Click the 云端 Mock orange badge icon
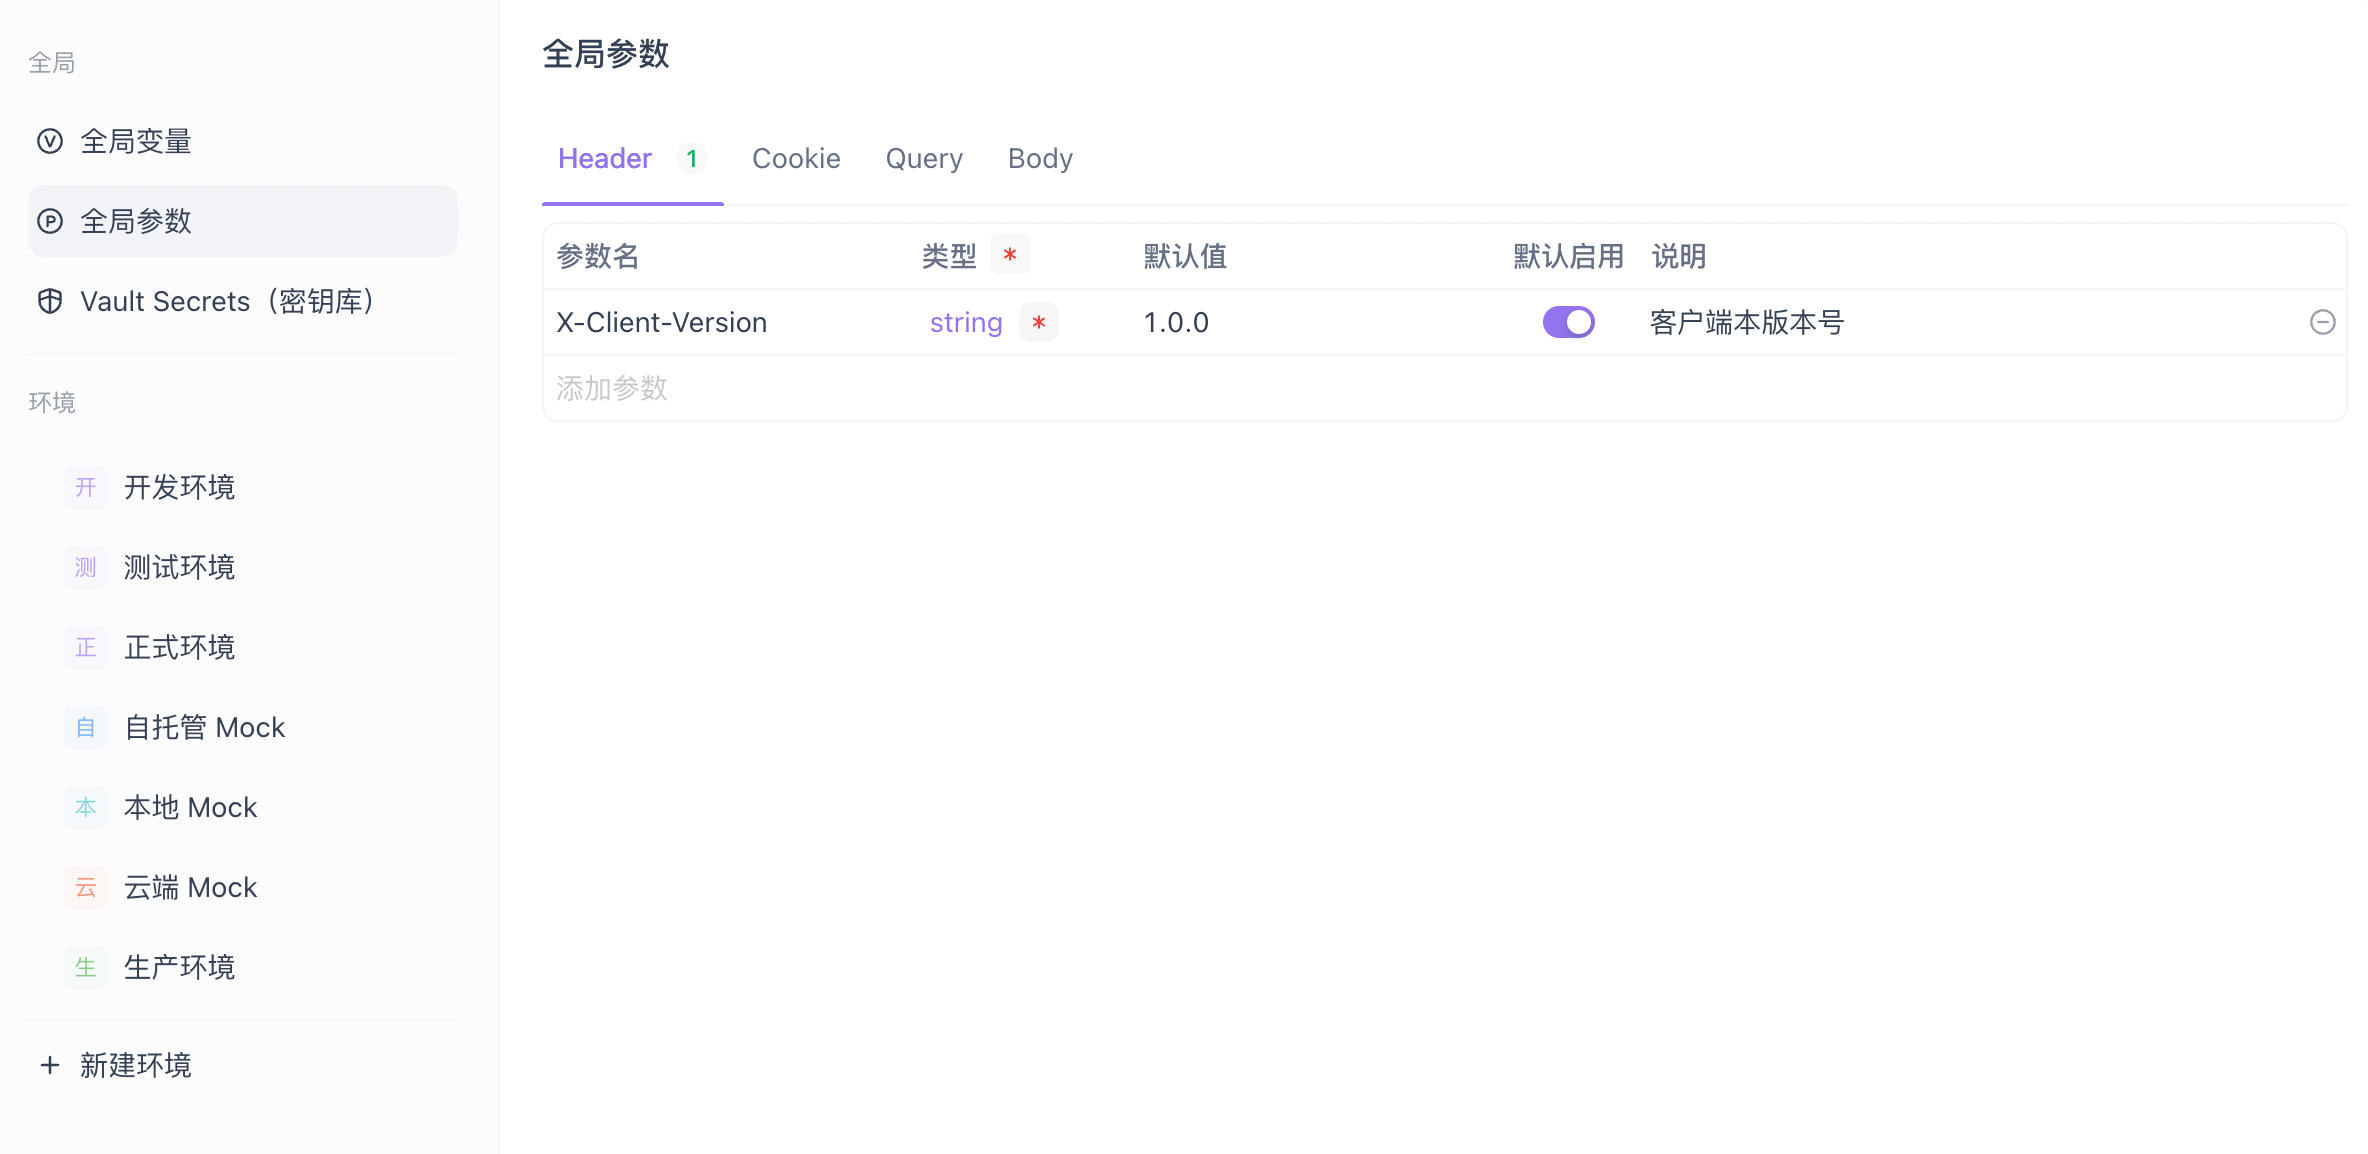 point(86,887)
